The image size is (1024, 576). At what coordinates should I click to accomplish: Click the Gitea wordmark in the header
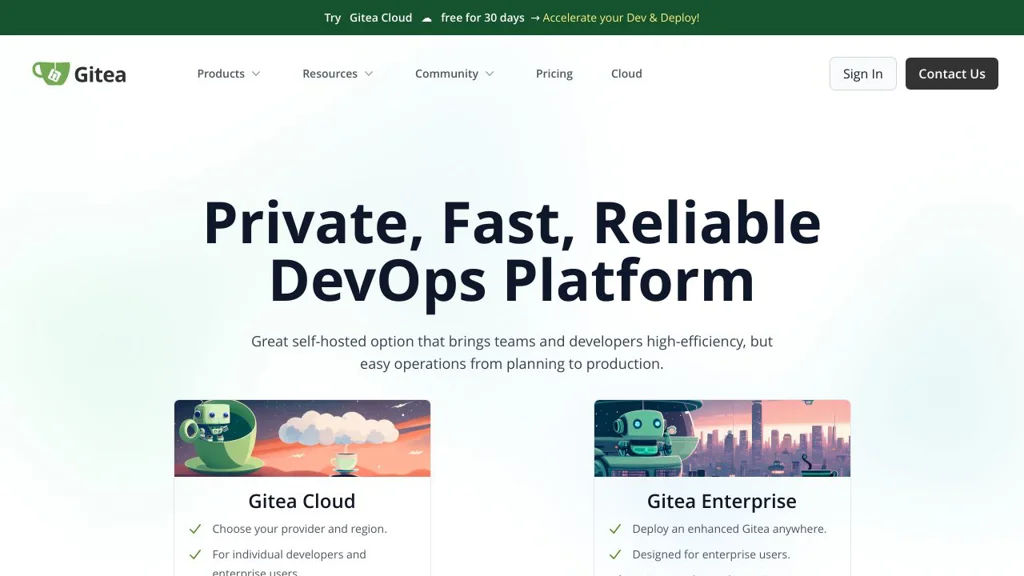click(100, 74)
